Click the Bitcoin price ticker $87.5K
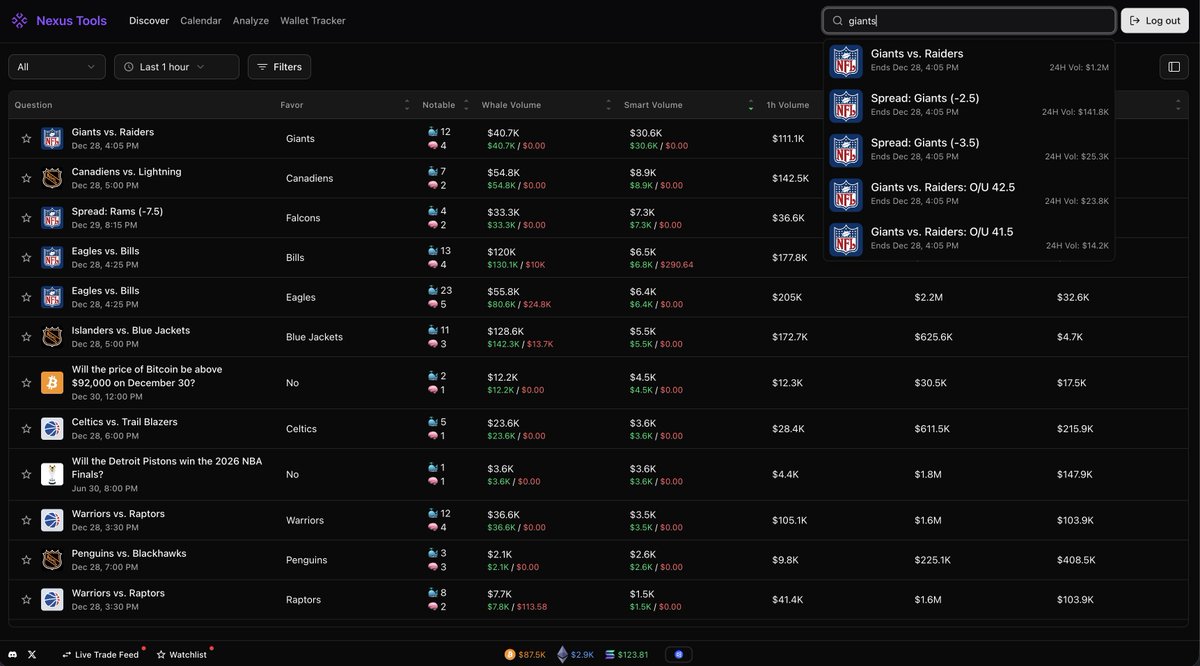1200x666 pixels. pos(525,655)
